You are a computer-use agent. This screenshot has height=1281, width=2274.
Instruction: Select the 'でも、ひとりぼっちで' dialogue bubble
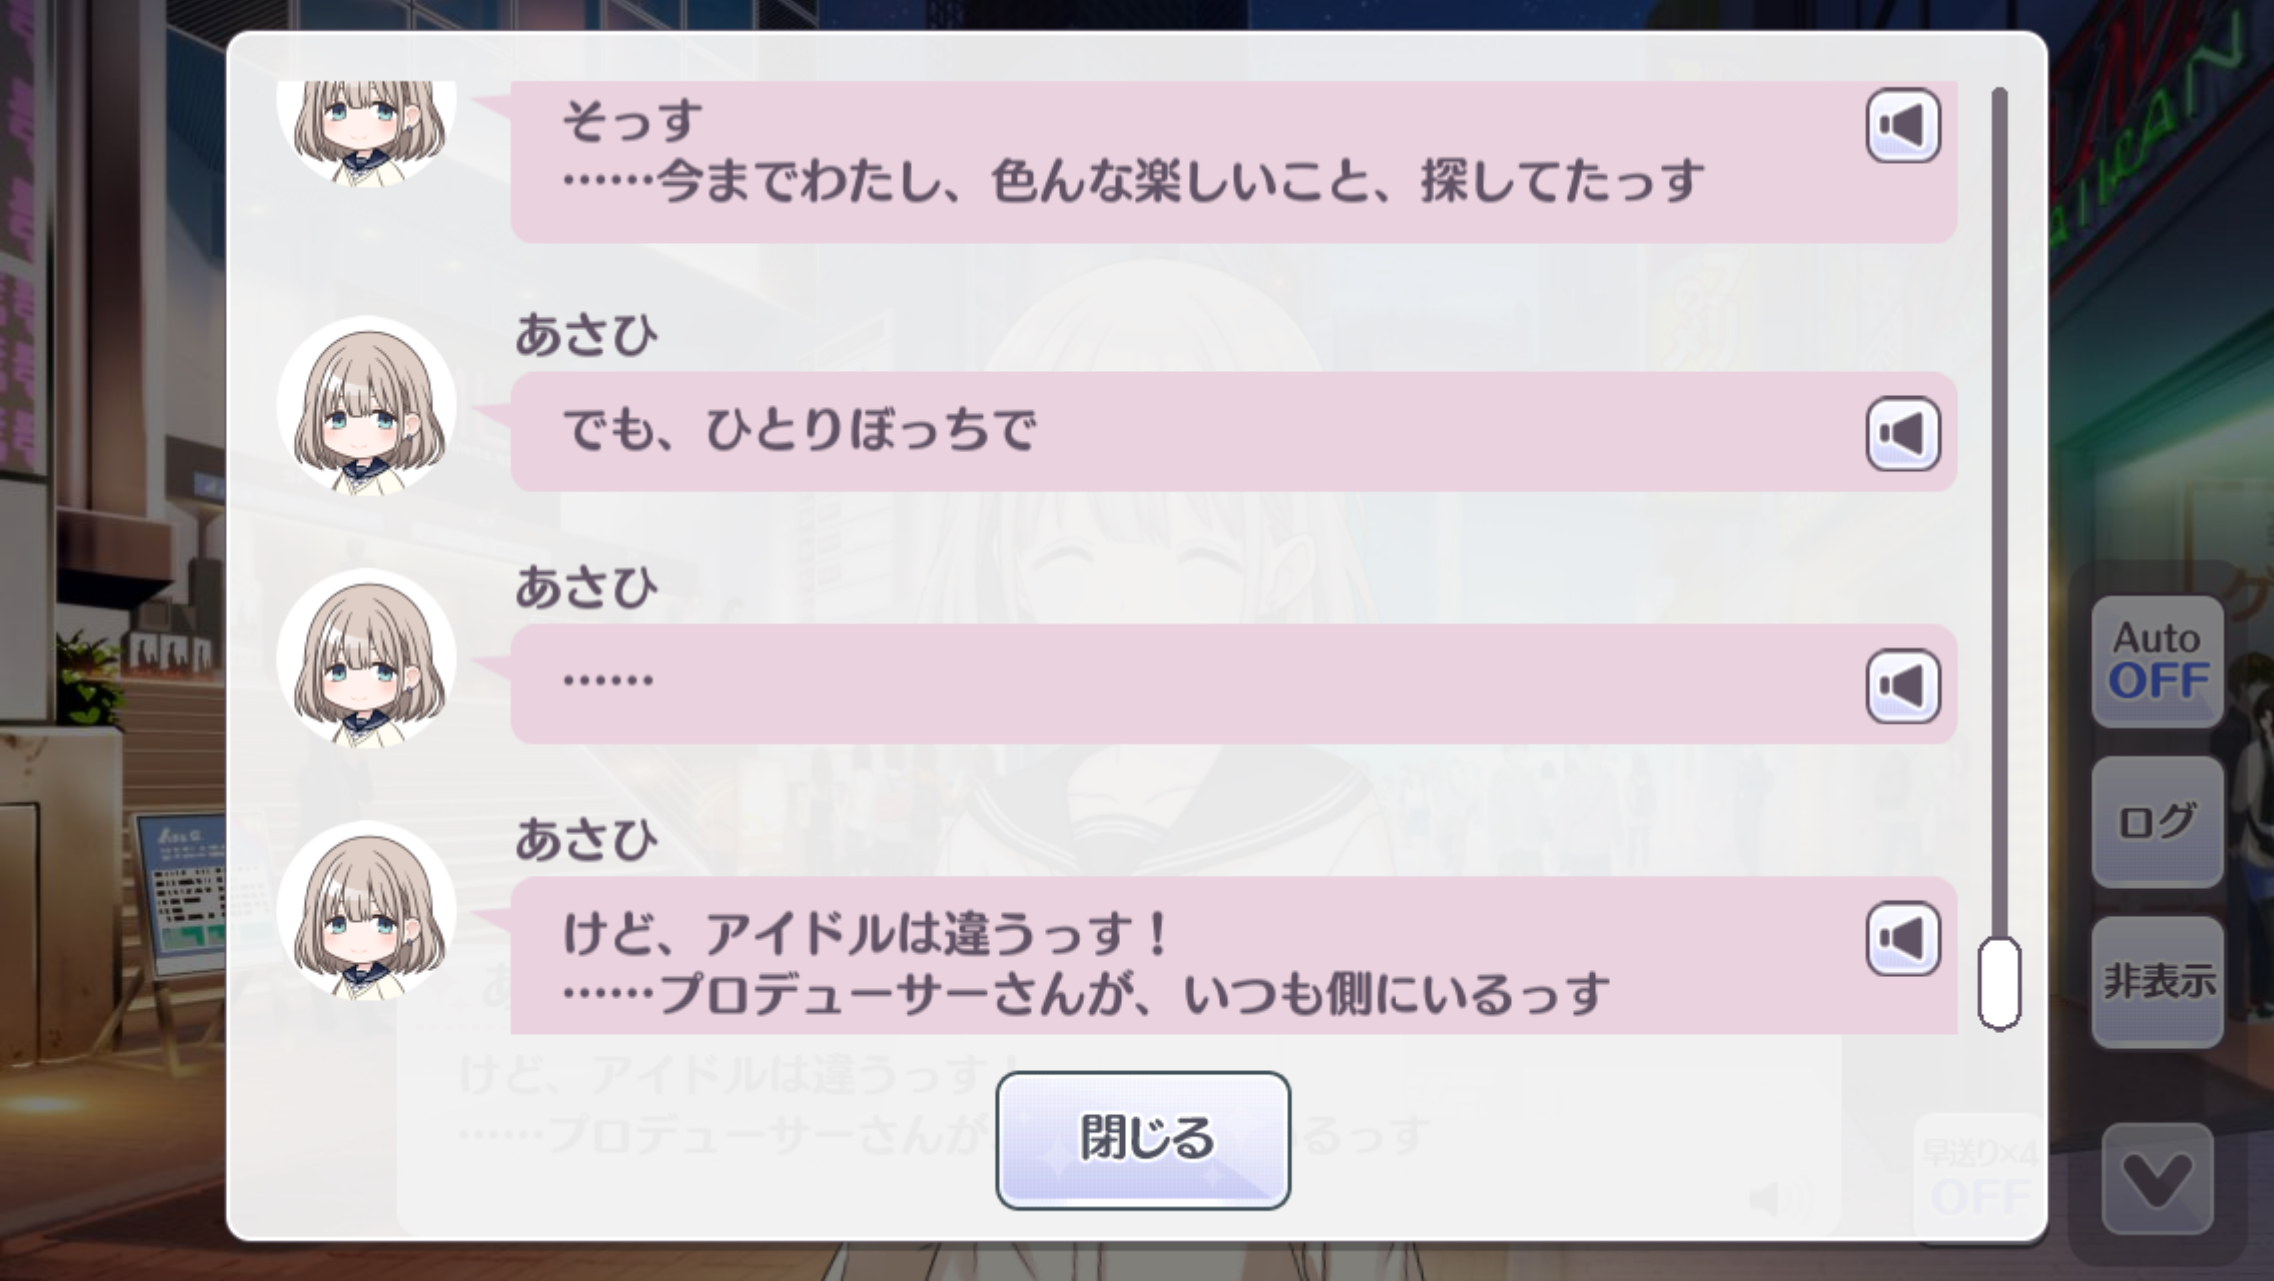[x=1233, y=432]
